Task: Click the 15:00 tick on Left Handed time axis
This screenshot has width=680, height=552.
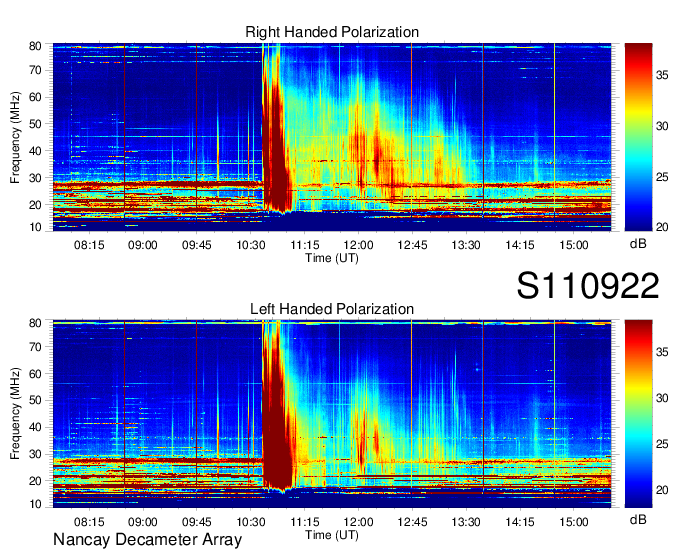Action: (573, 522)
